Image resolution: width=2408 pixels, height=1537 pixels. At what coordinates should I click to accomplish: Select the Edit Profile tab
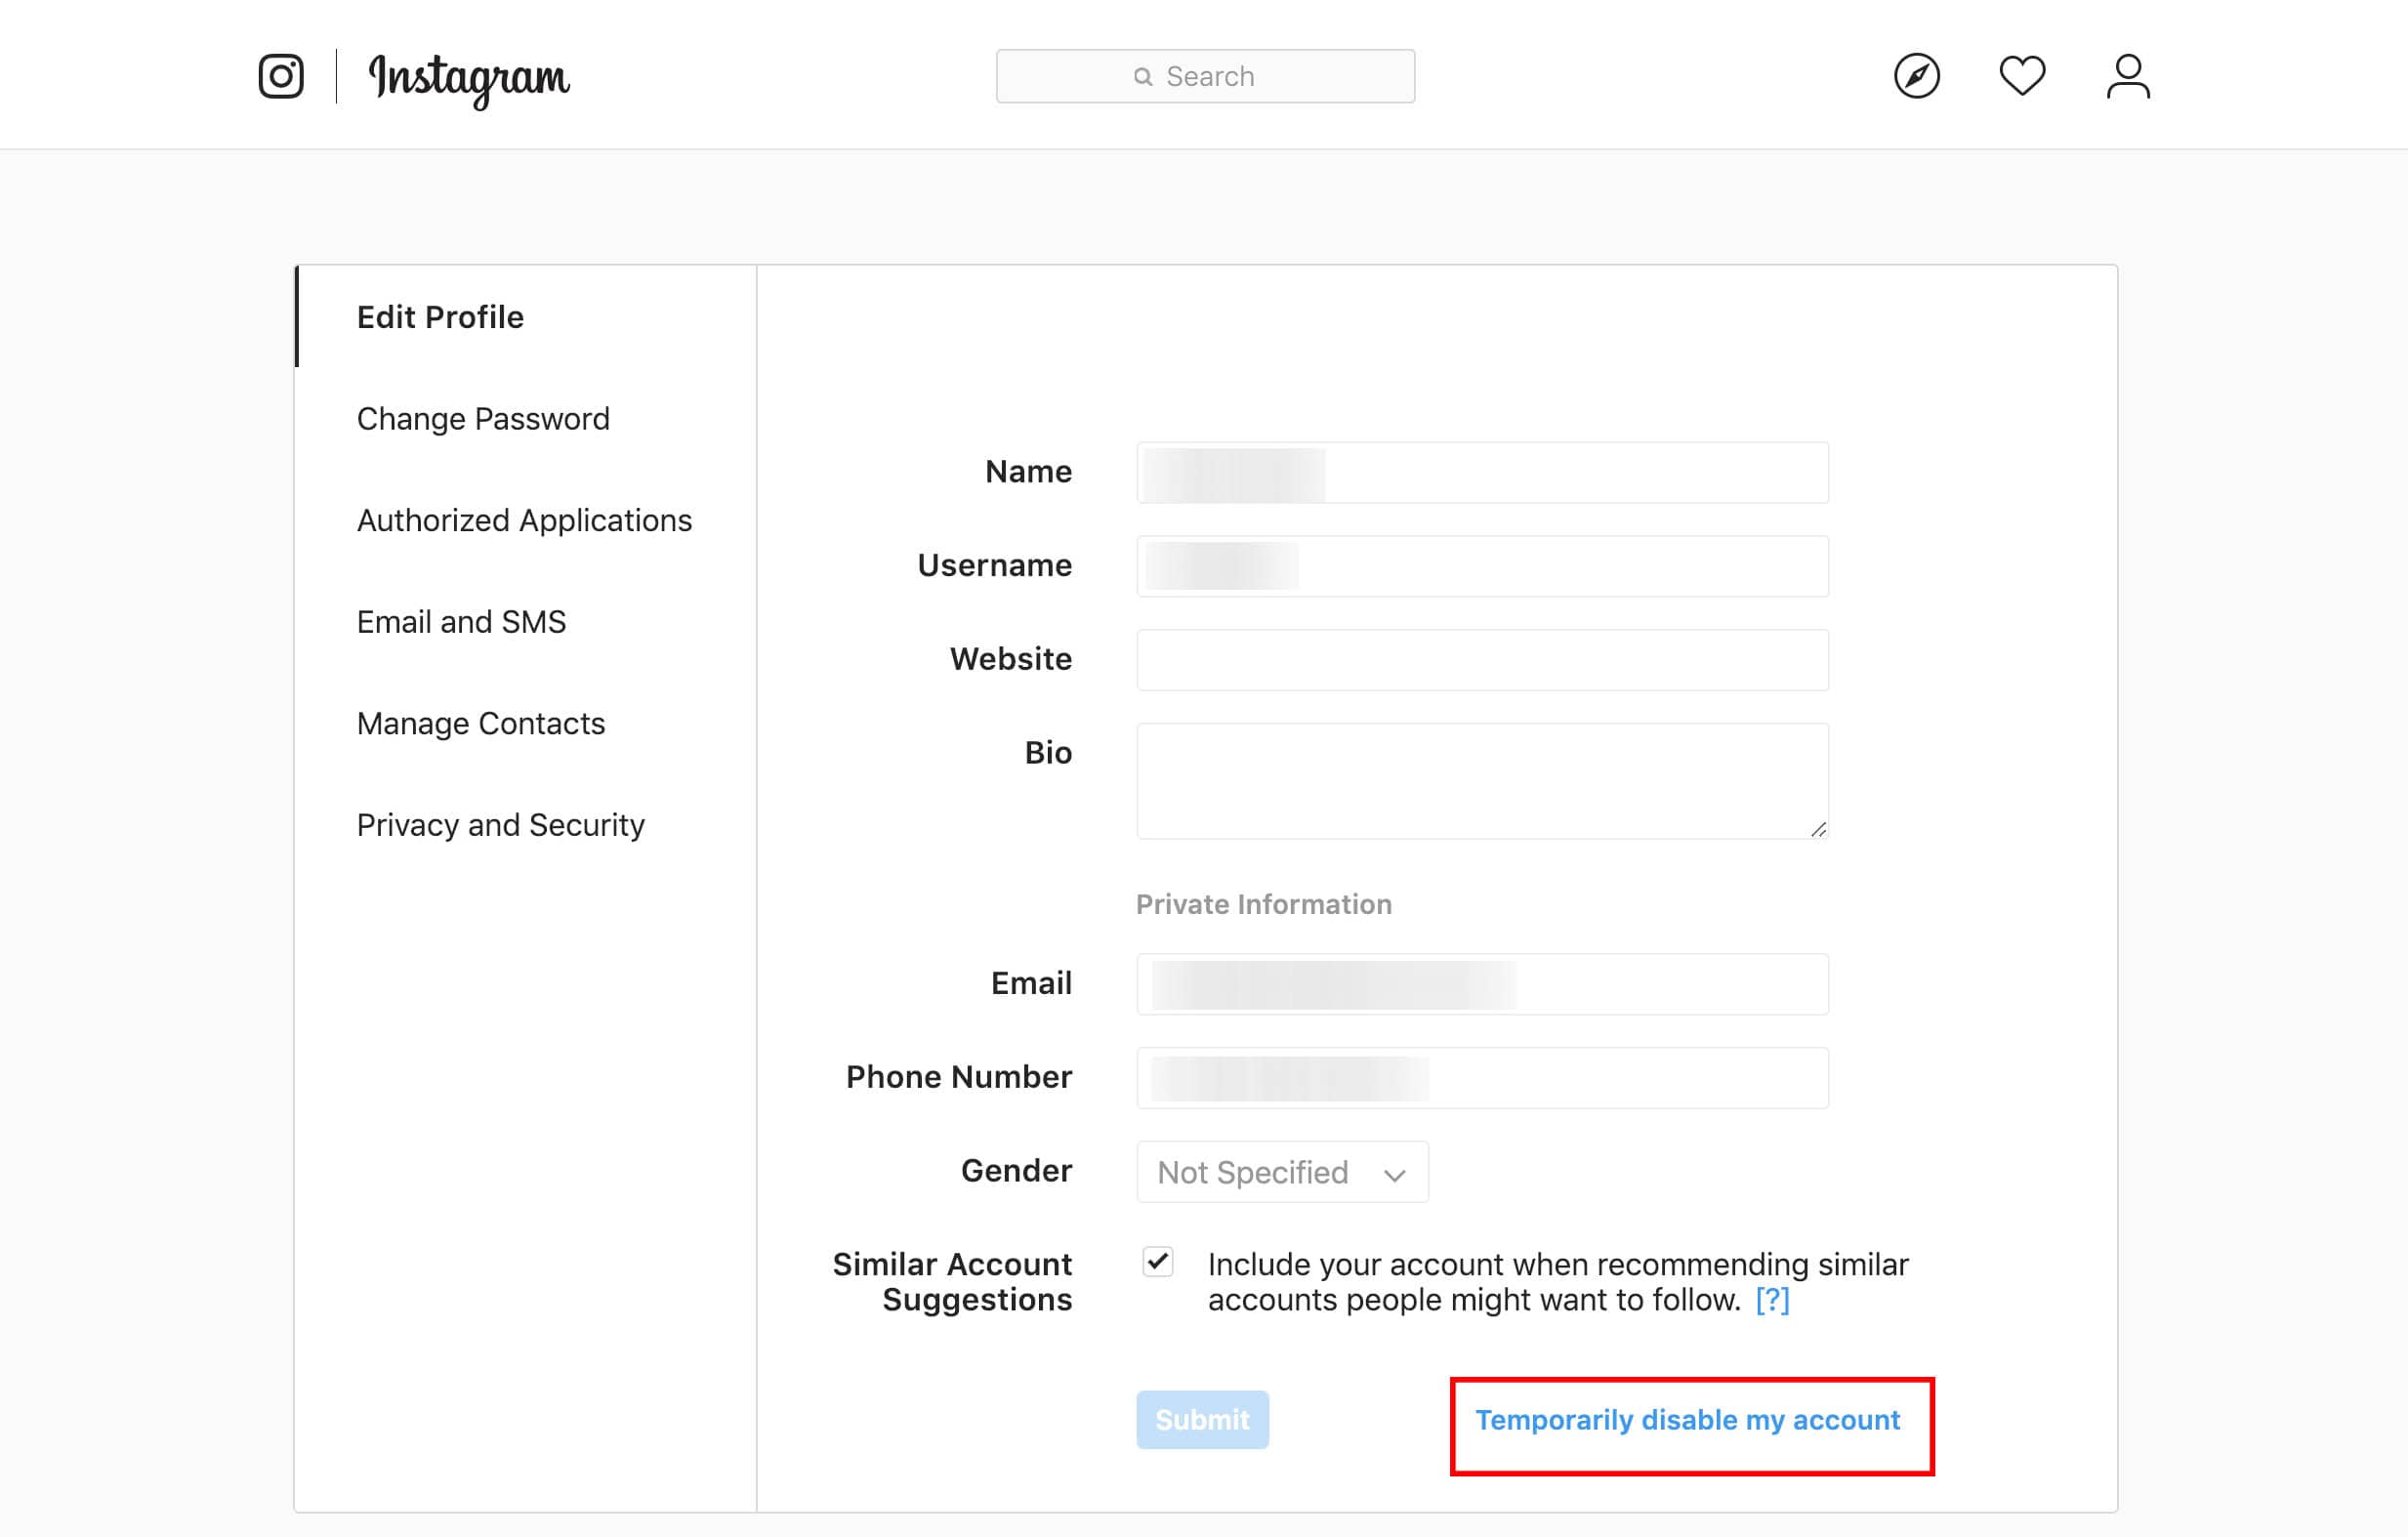point(440,317)
